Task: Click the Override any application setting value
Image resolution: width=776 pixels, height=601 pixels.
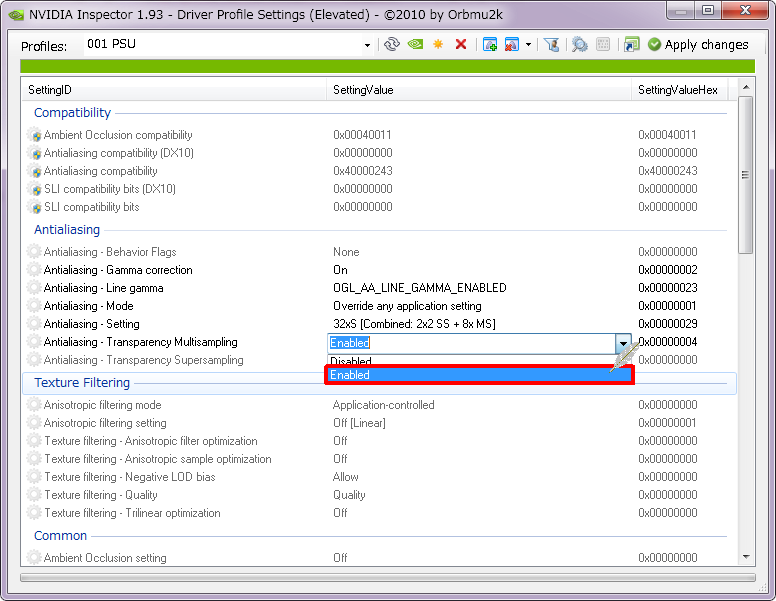Action: coord(407,306)
